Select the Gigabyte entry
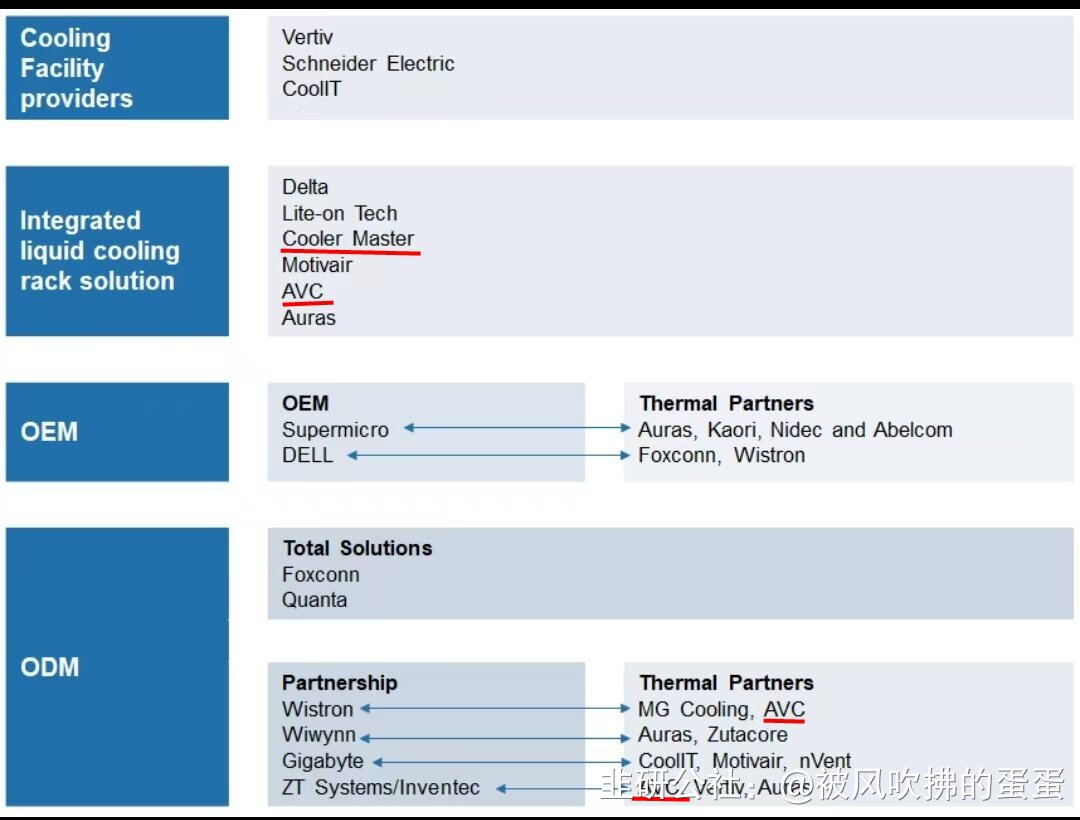Image resolution: width=1080 pixels, height=820 pixels. [323, 761]
